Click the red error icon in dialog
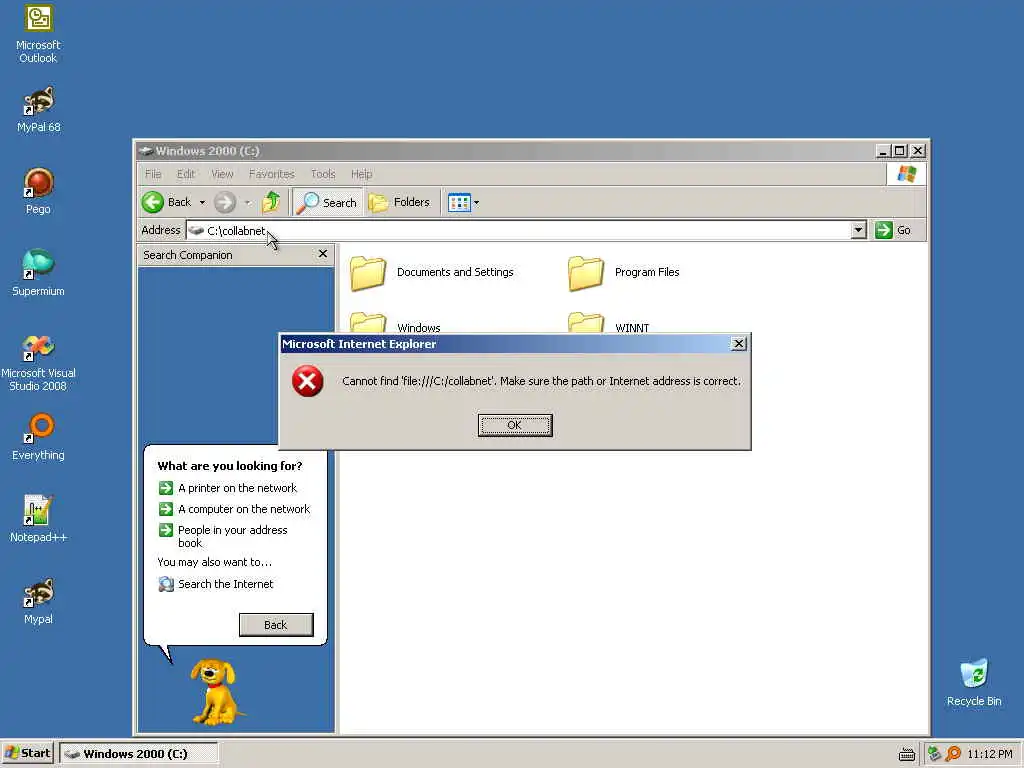This screenshot has height=768, width=1024. 308,381
